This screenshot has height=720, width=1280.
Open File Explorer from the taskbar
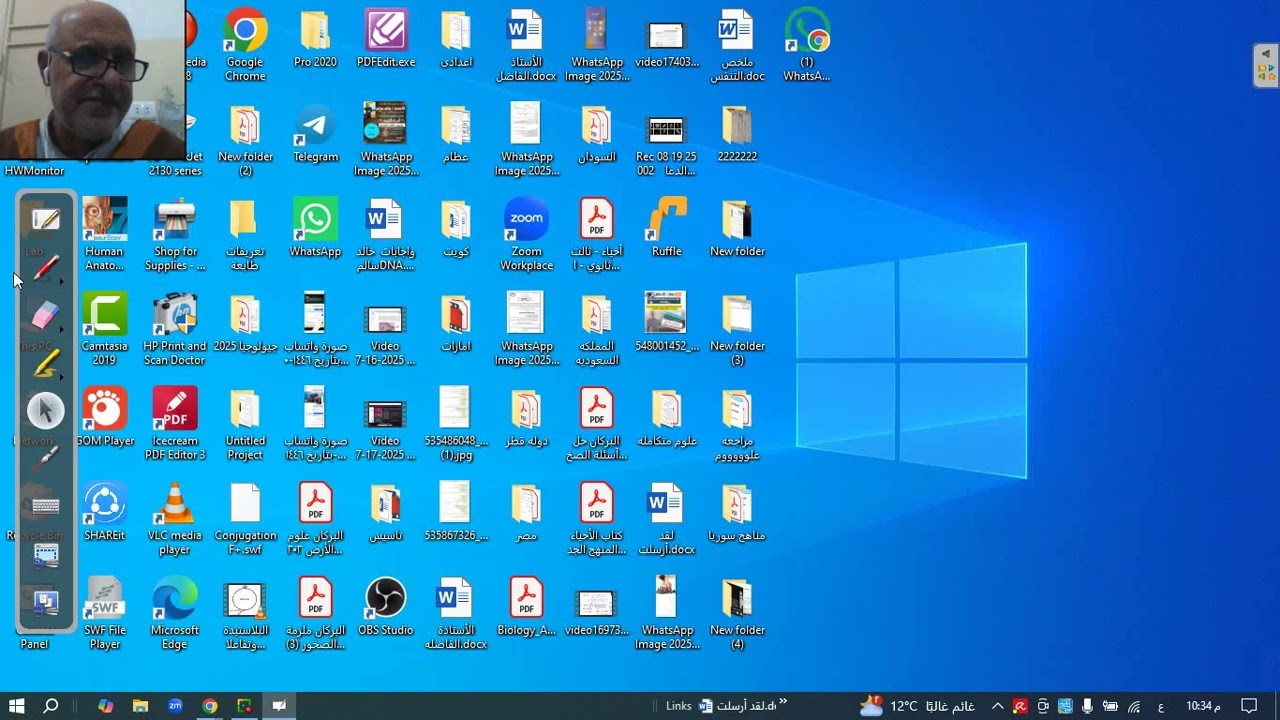click(x=140, y=706)
